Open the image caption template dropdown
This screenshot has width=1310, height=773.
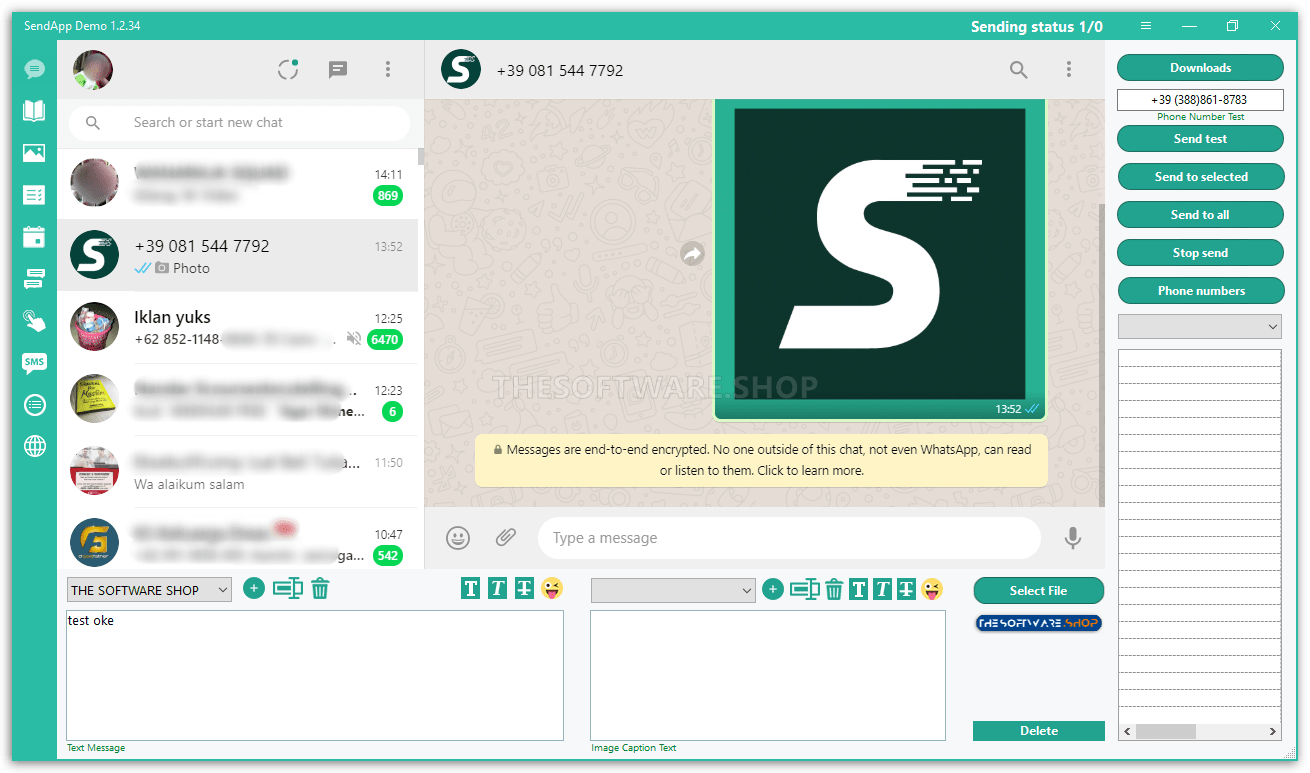pos(673,591)
